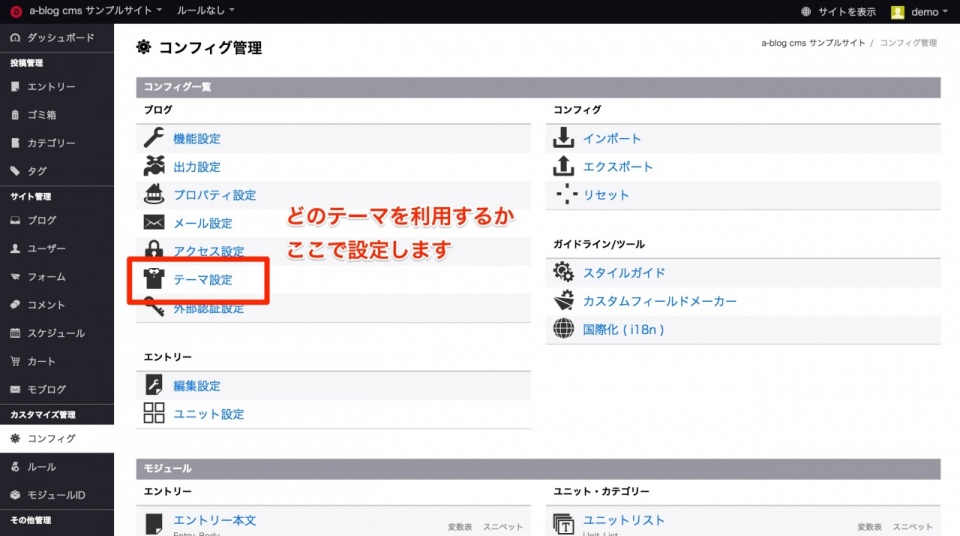The image size is (960, 536).
Task: Click the globe icon for 国際化
Action: tap(563, 328)
